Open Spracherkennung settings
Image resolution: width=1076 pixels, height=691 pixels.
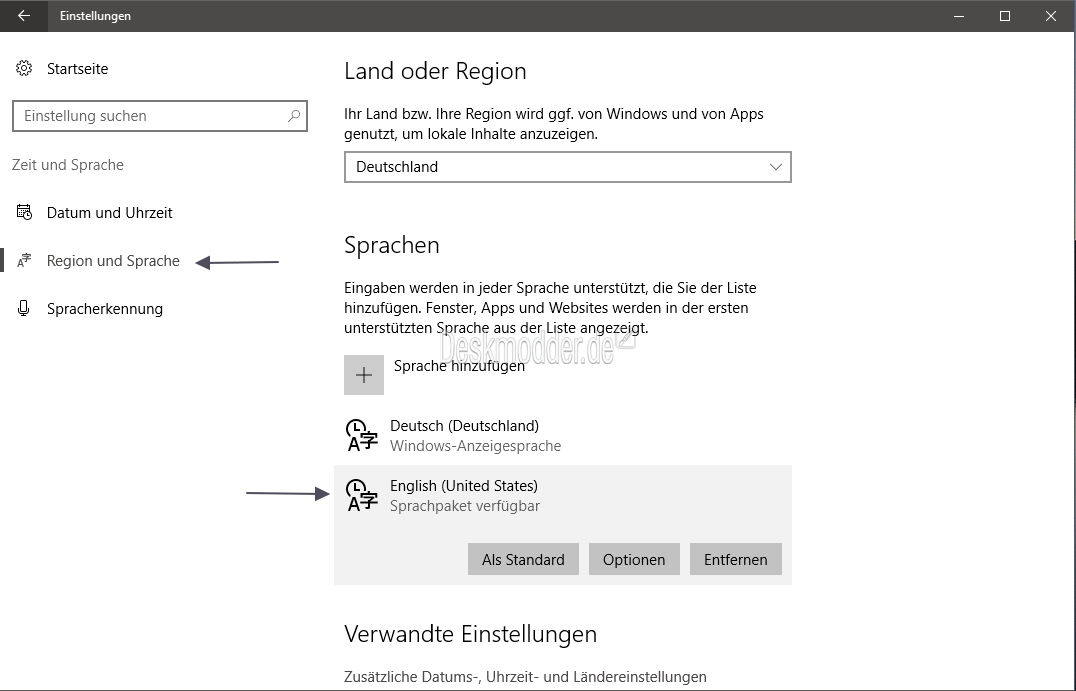point(105,309)
